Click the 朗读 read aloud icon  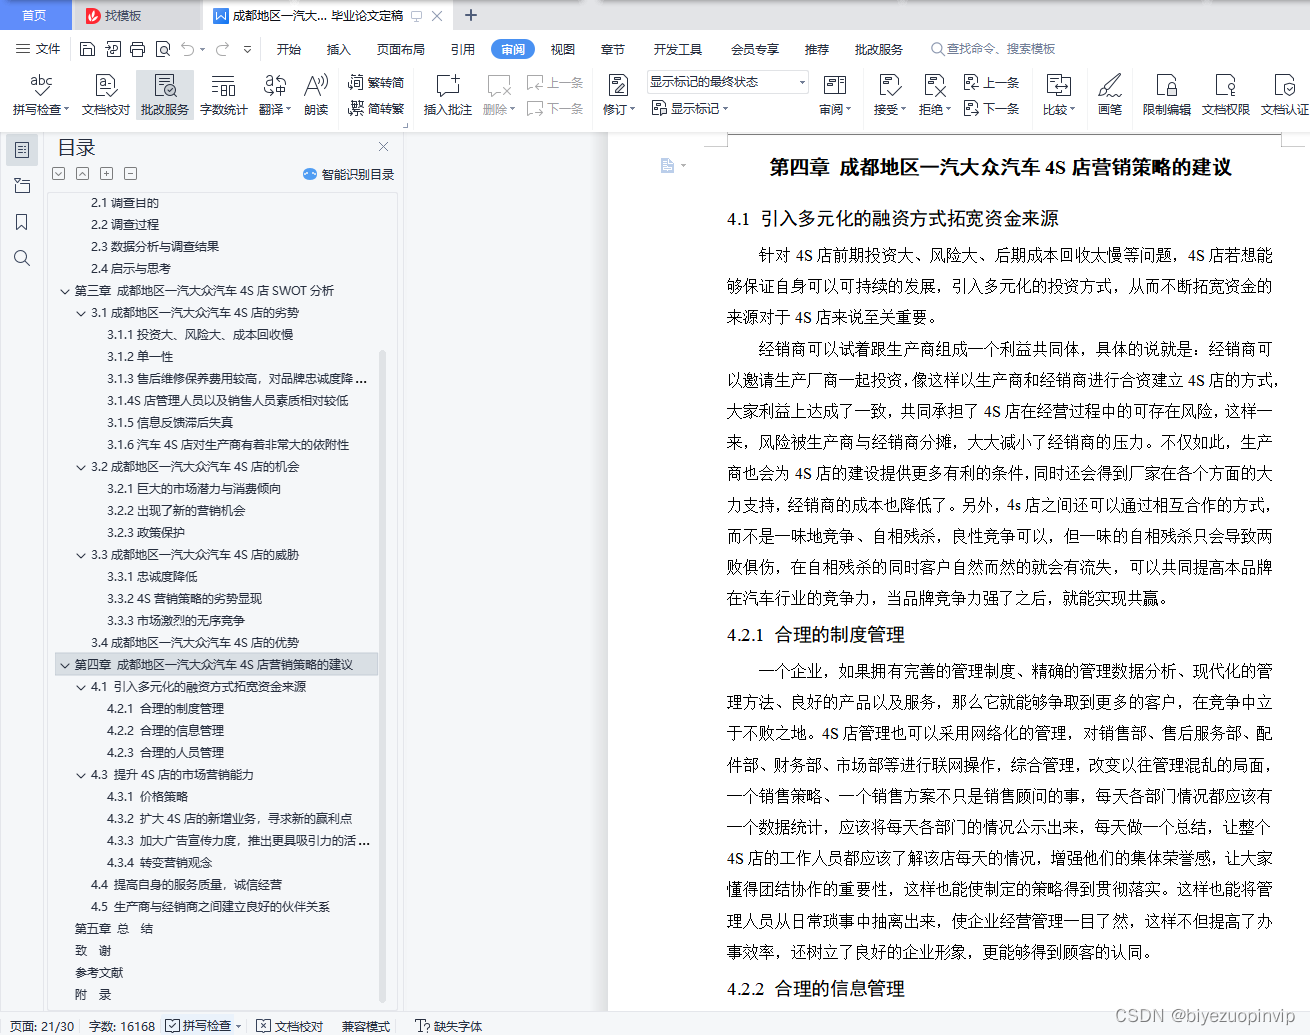pos(316,95)
